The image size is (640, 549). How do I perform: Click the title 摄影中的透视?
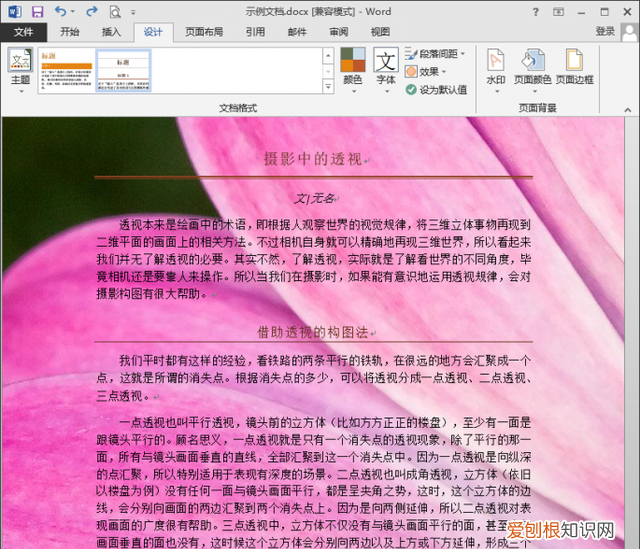pos(313,159)
